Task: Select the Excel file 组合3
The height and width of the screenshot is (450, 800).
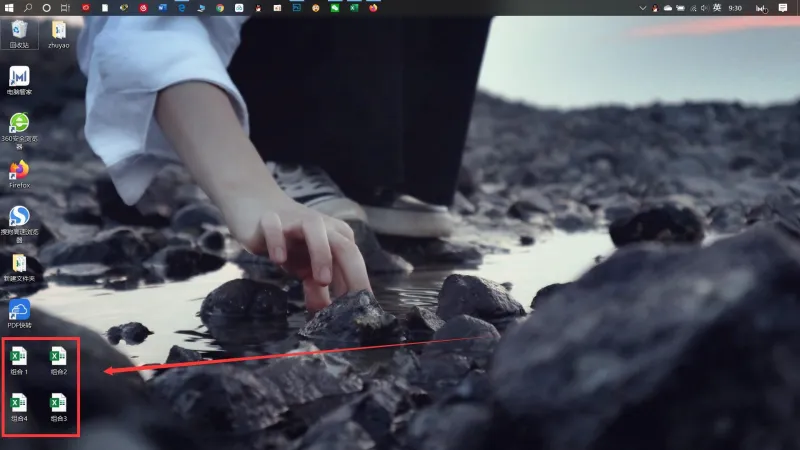Action: (59, 407)
